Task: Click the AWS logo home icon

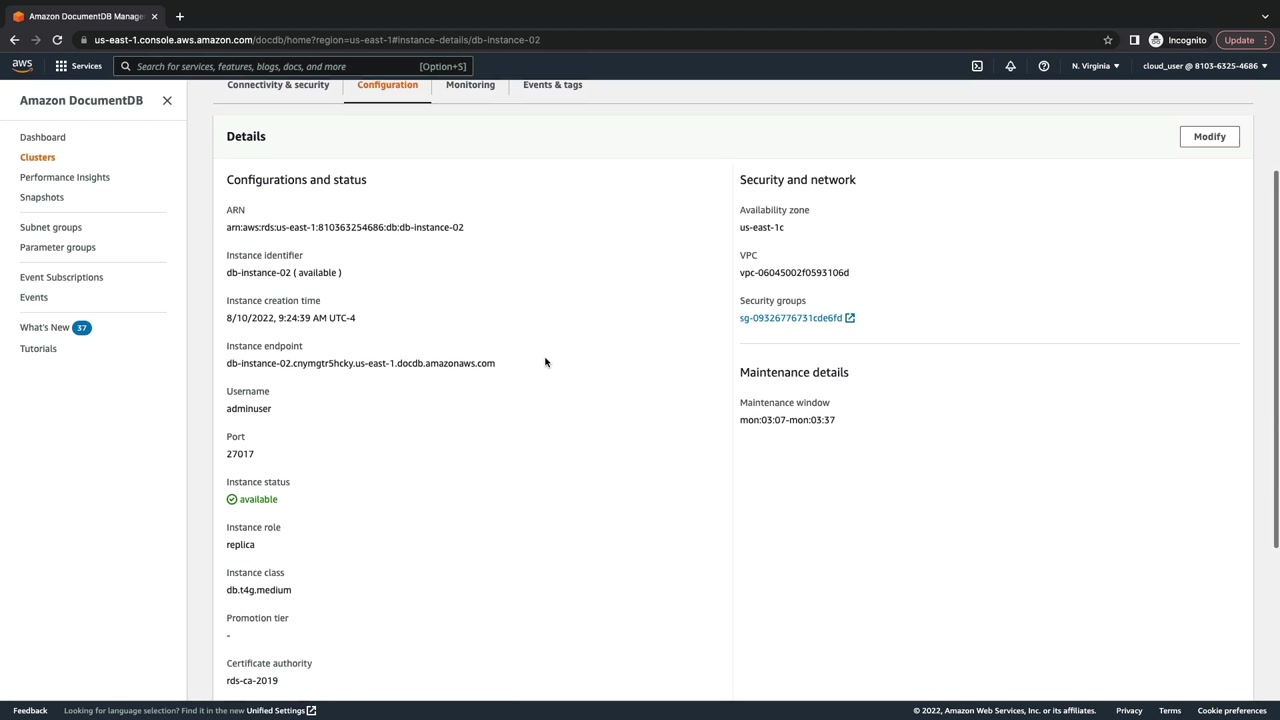Action: [x=22, y=66]
